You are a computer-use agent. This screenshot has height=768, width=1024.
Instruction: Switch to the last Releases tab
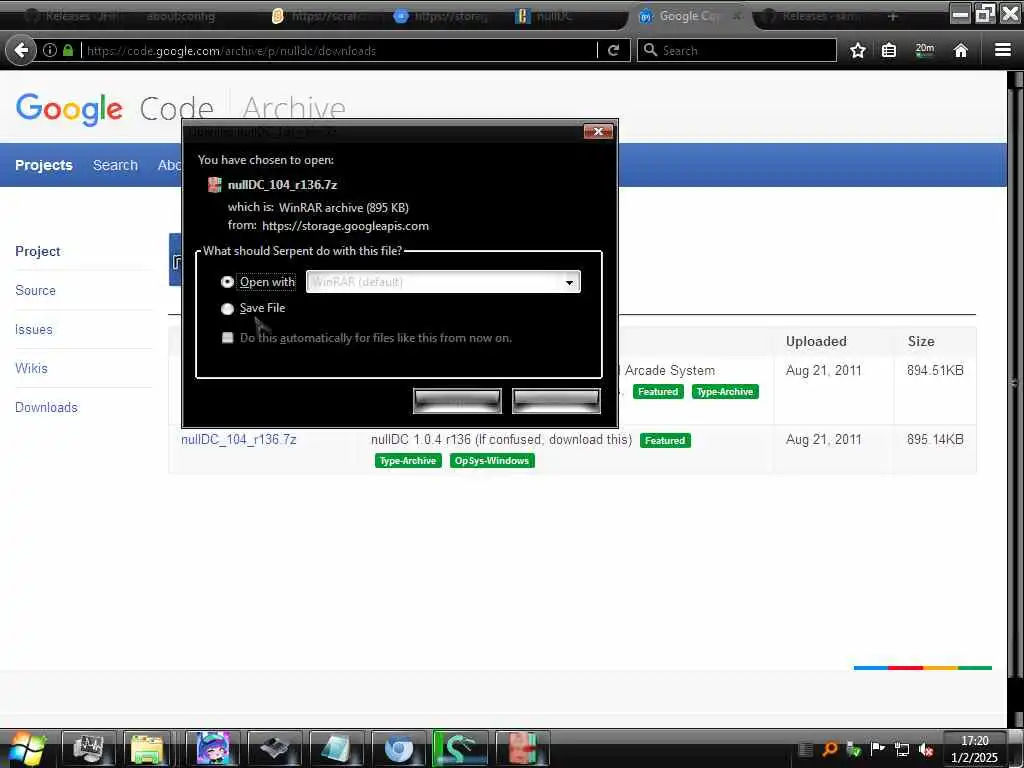813,16
